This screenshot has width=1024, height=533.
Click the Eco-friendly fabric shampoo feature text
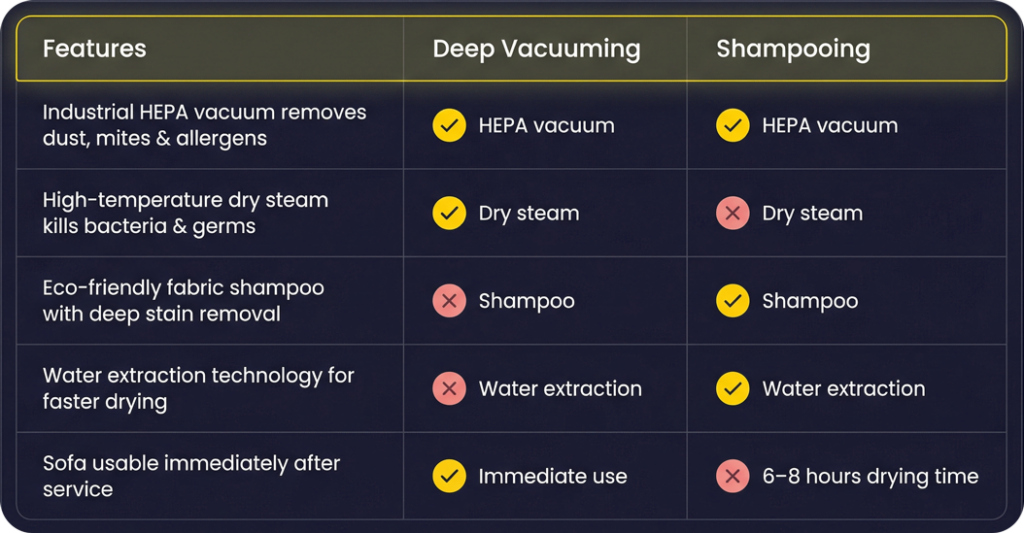(x=183, y=301)
